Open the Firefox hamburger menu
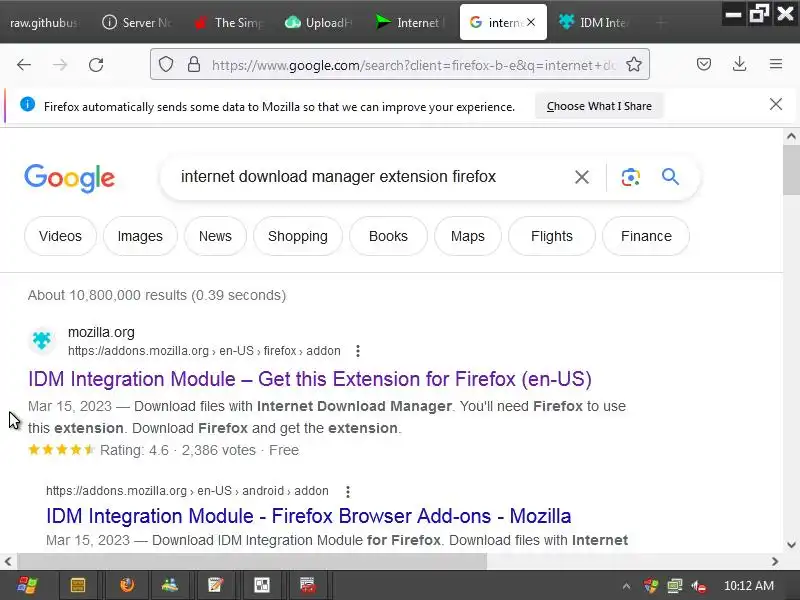 pos(776,64)
